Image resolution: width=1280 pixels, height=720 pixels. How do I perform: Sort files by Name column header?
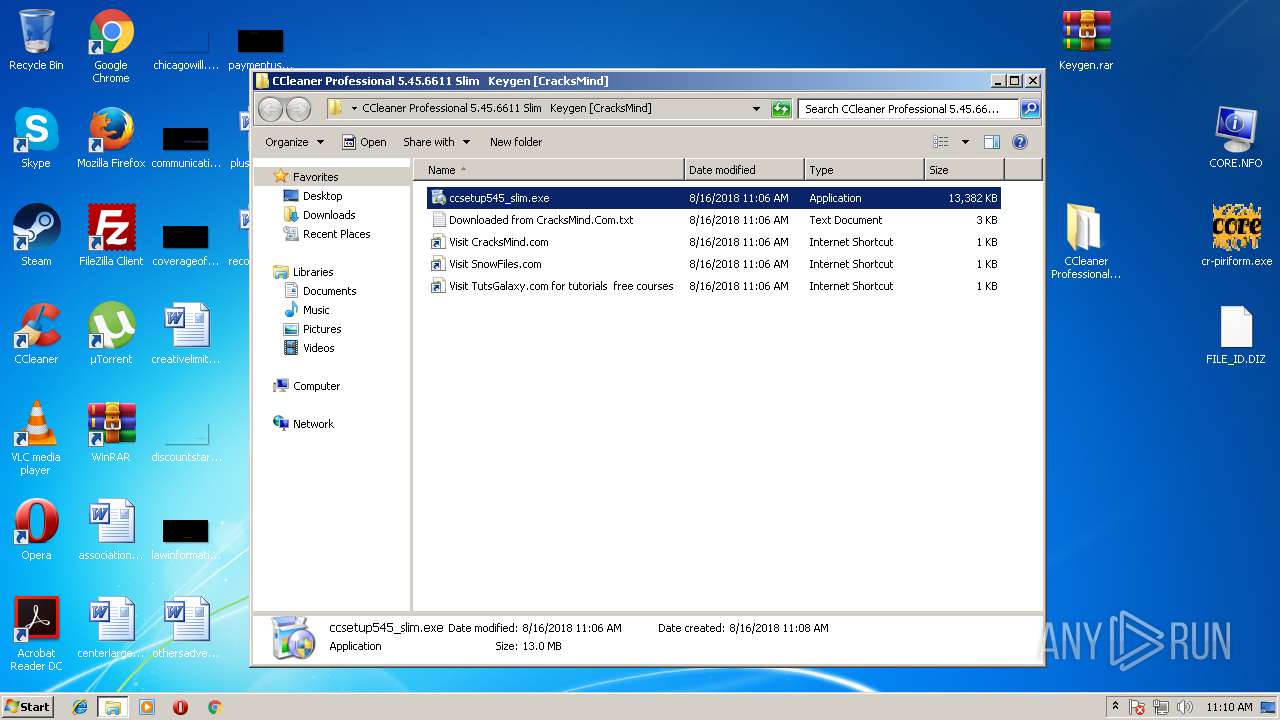click(x=549, y=170)
